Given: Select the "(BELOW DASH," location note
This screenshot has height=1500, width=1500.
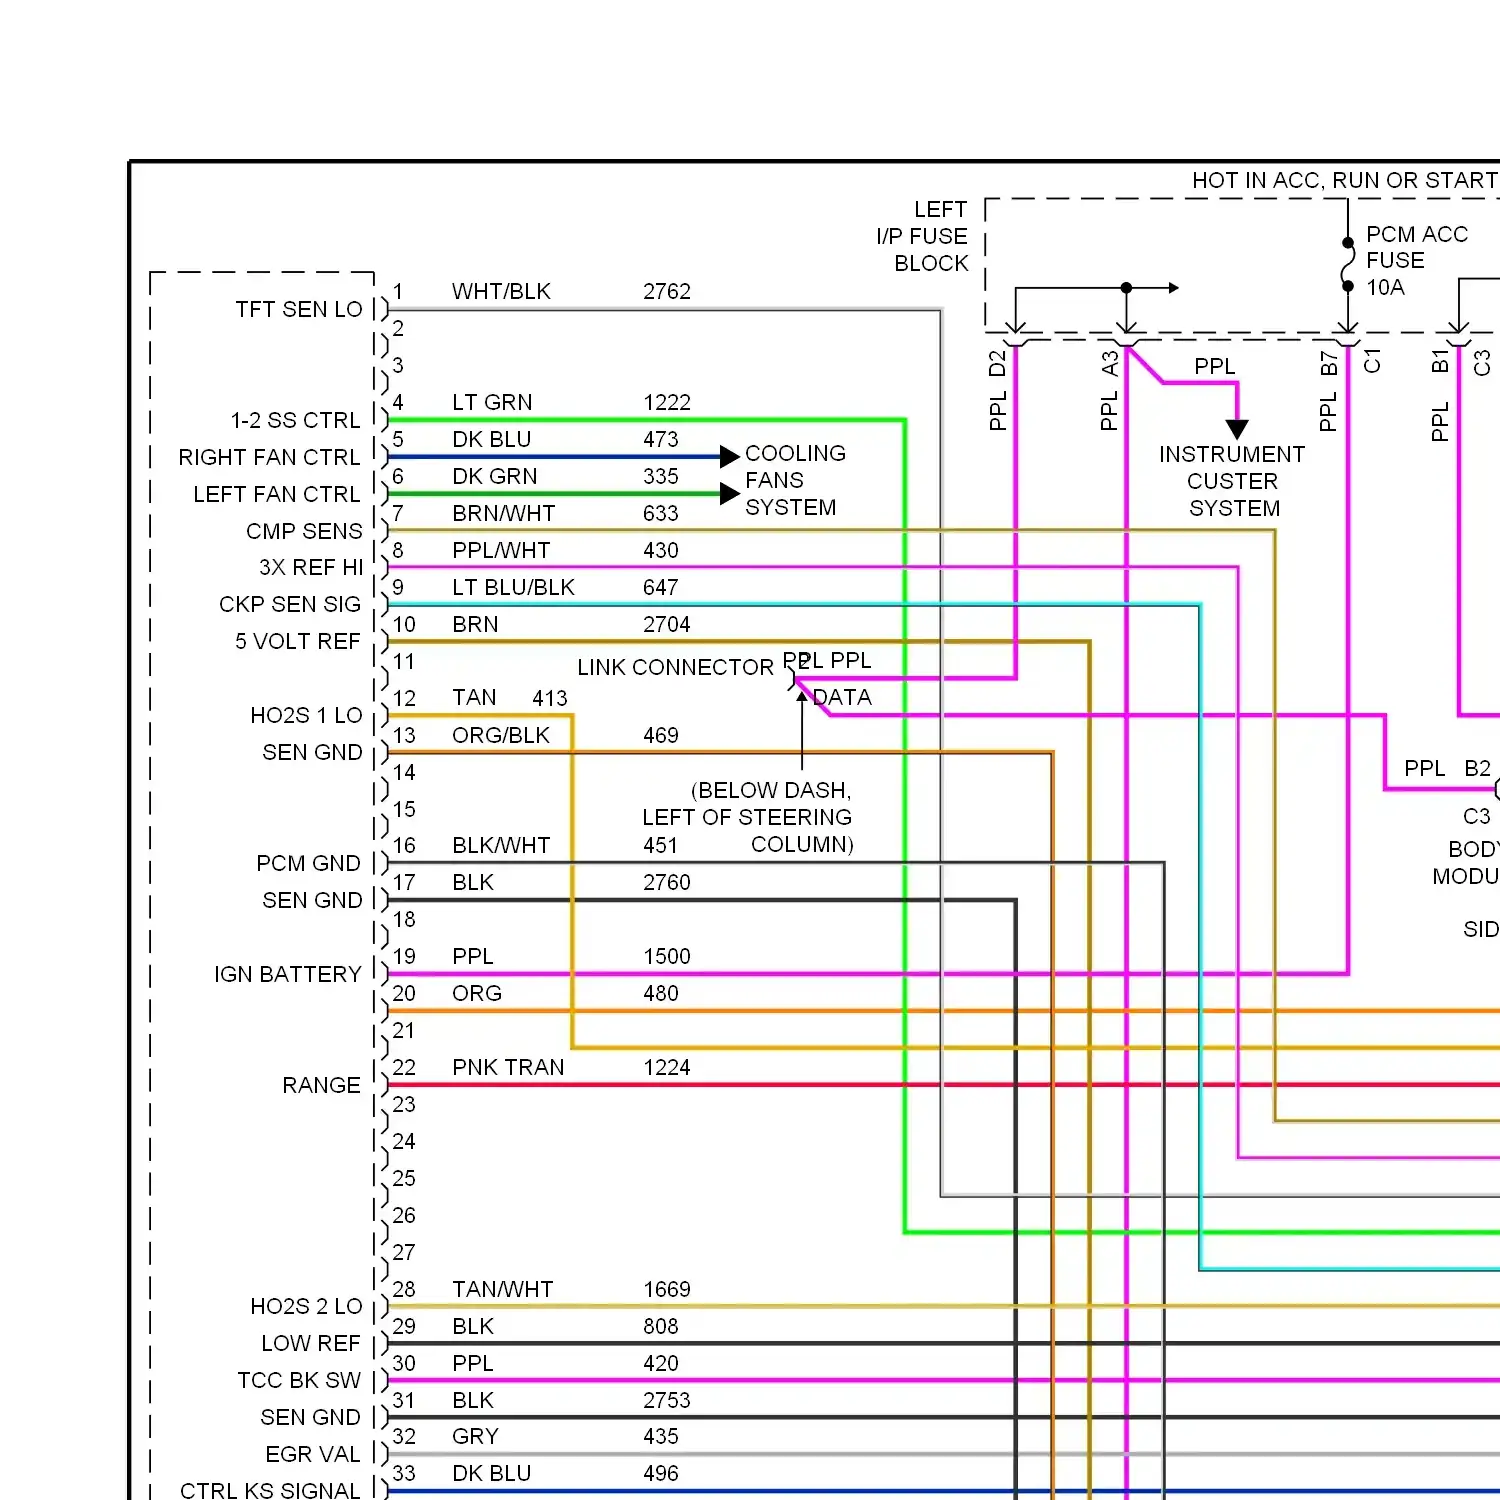Looking at the screenshot, I should [771, 790].
